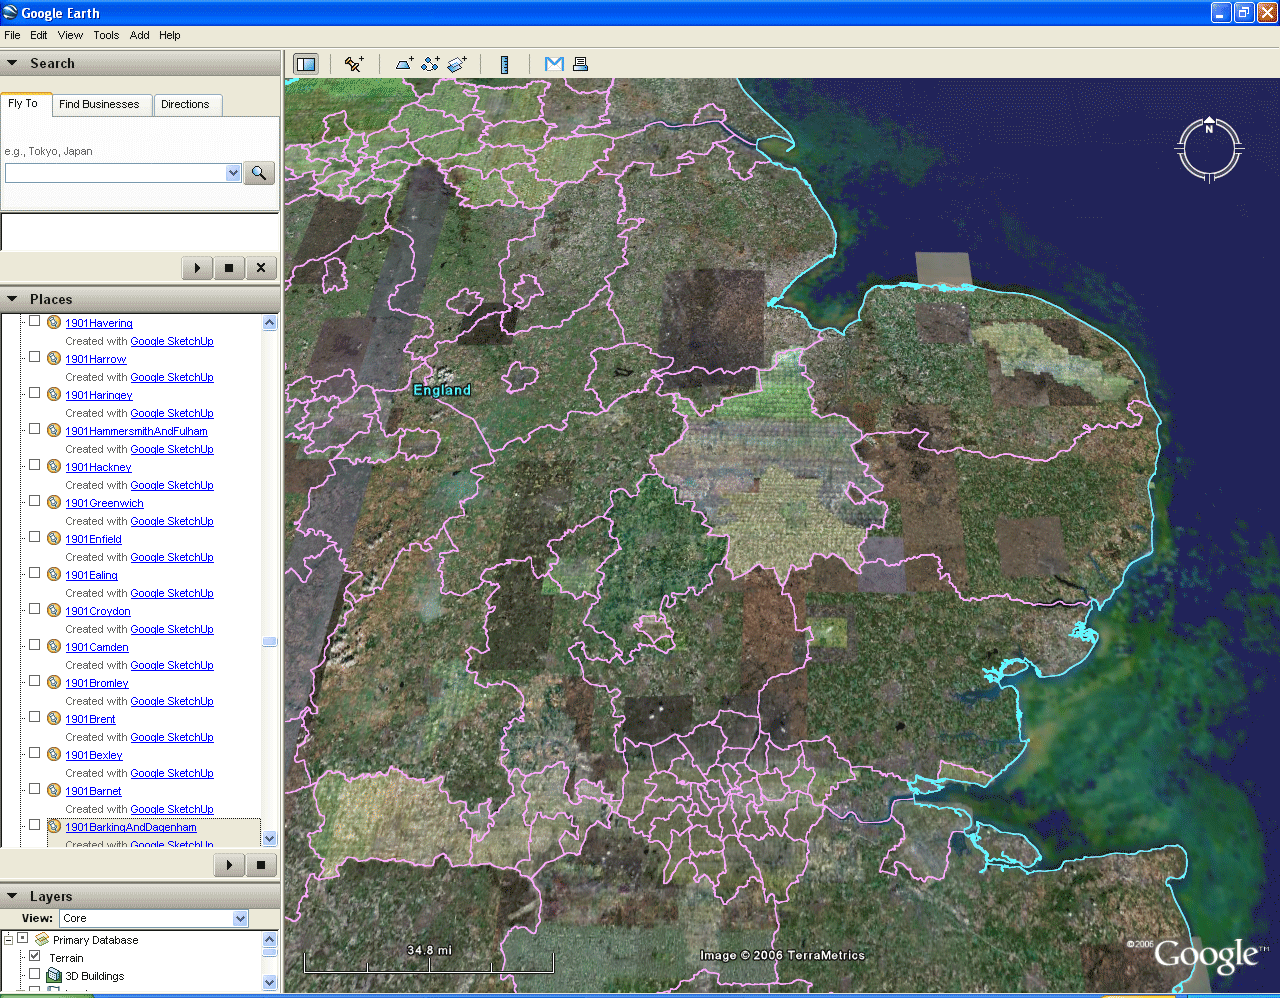This screenshot has height=998, width=1280.
Task: Clear search results with X button
Action: pyautogui.click(x=261, y=268)
